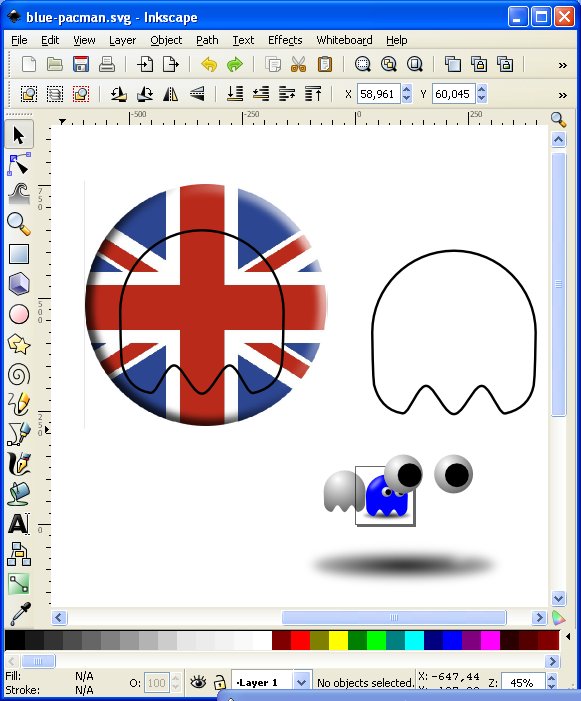
Task: Select all objects icon
Action: click(29, 94)
